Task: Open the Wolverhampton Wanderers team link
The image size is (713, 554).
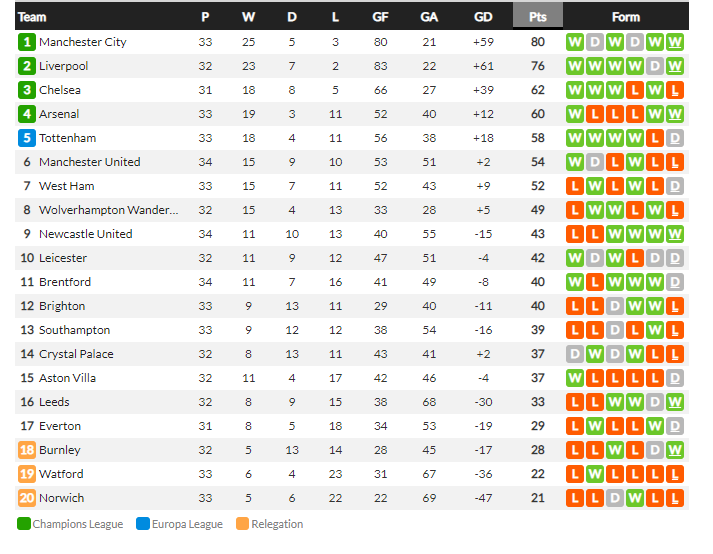Action: pyautogui.click(x=109, y=210)
